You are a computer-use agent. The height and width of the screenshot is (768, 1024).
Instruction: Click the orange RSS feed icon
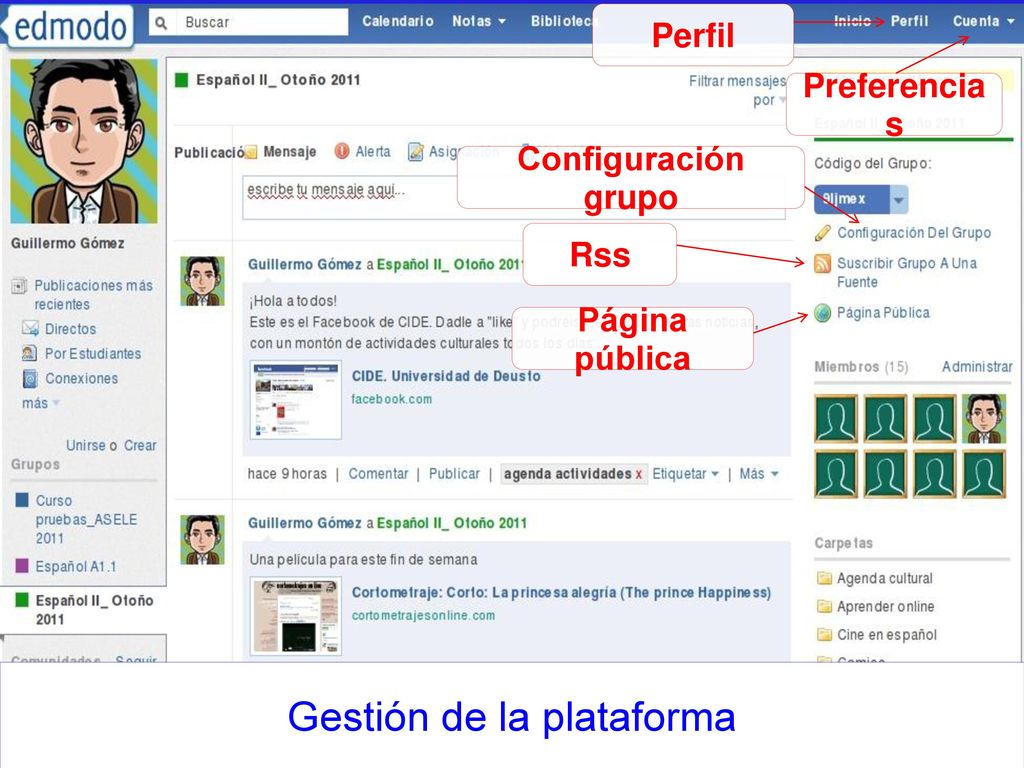tap(822, 263)
